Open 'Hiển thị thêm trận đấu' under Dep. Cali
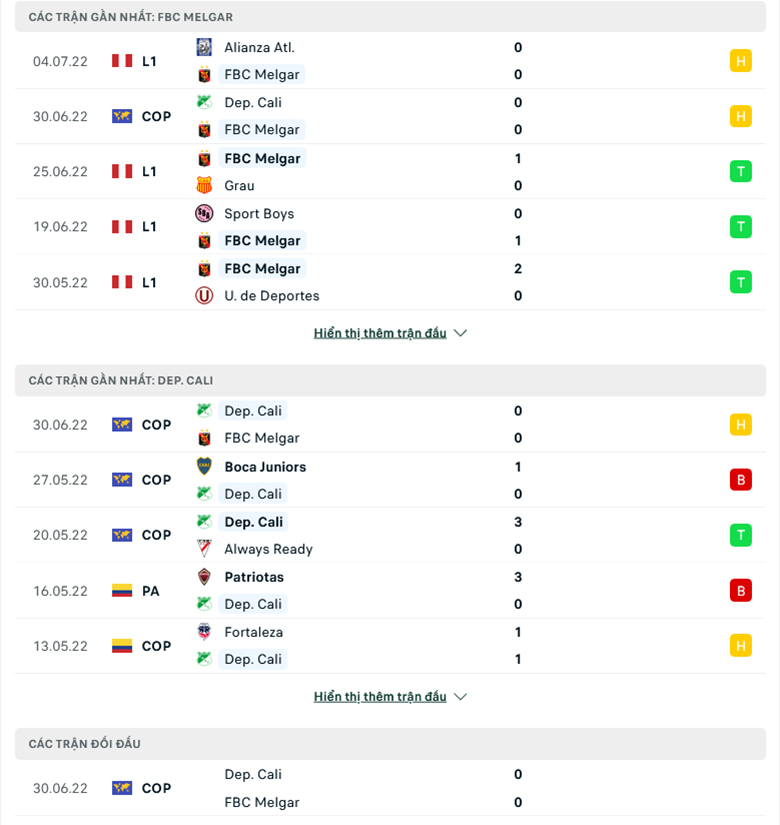The width and height of the screenshot is (780, 825). (380, 697)
